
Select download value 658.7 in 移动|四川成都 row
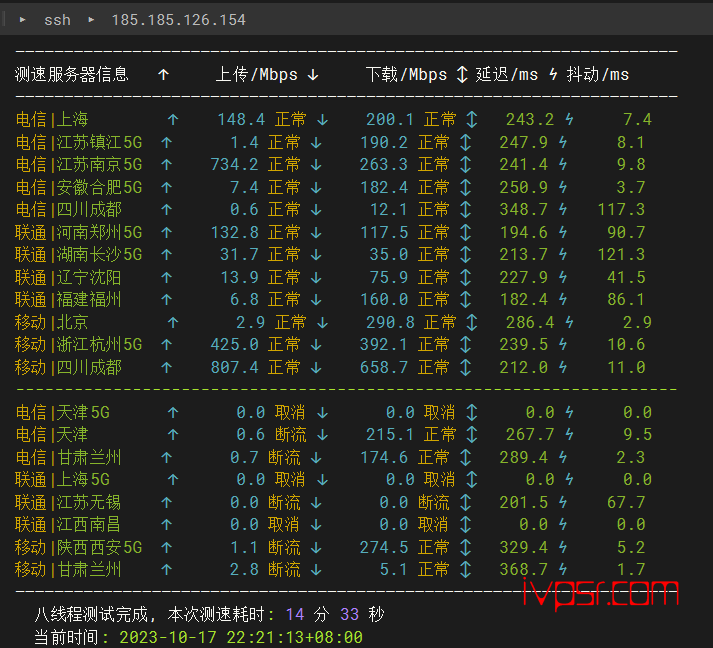coord(384,367)
